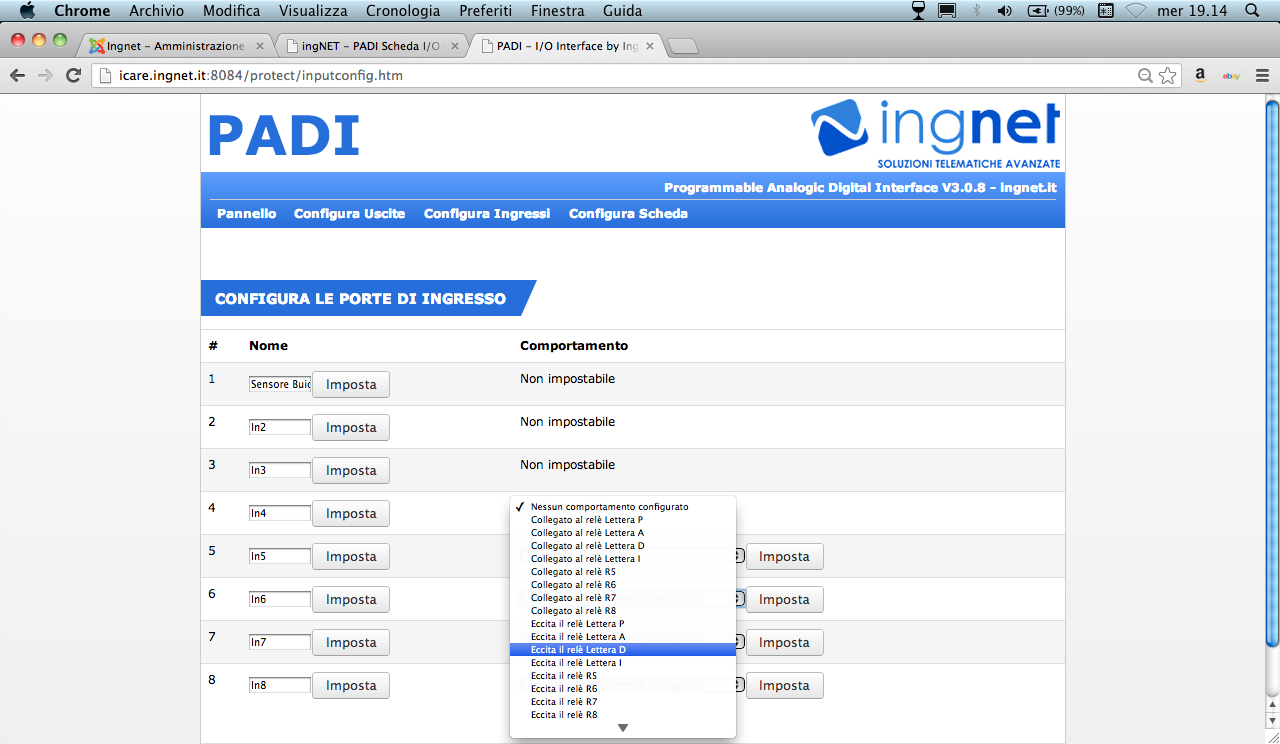
Task: Bookmark this page with the star icon
Action: coord(1167,76)
